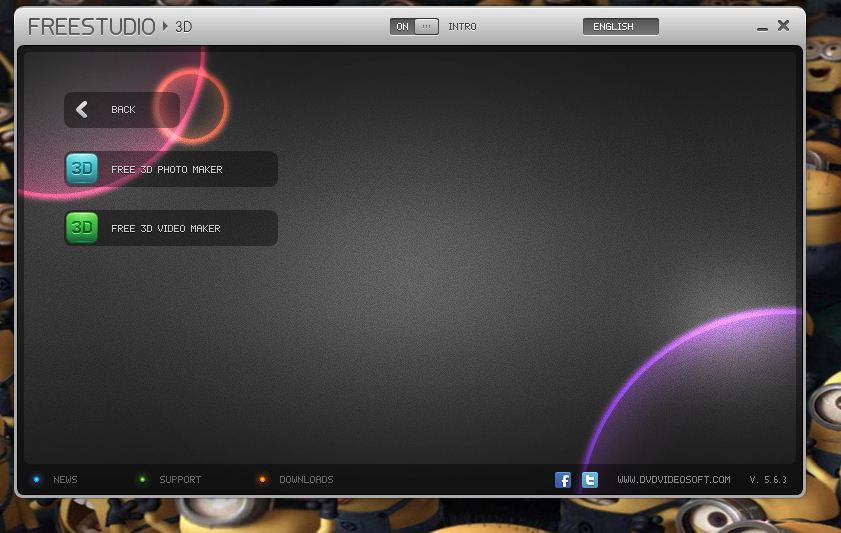
Task: Launch Free 3D Photo Maker
Action: pyautogui.click(x=171, y=169)
